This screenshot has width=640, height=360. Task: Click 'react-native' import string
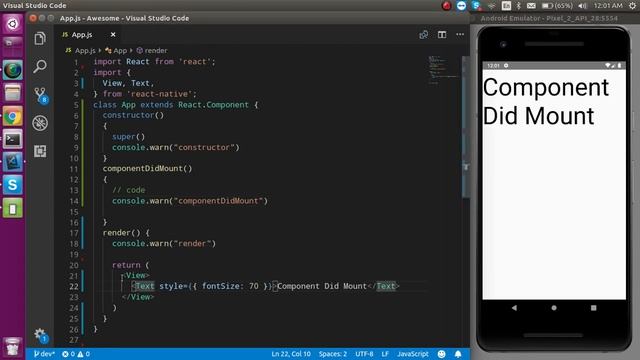(159, 94)
